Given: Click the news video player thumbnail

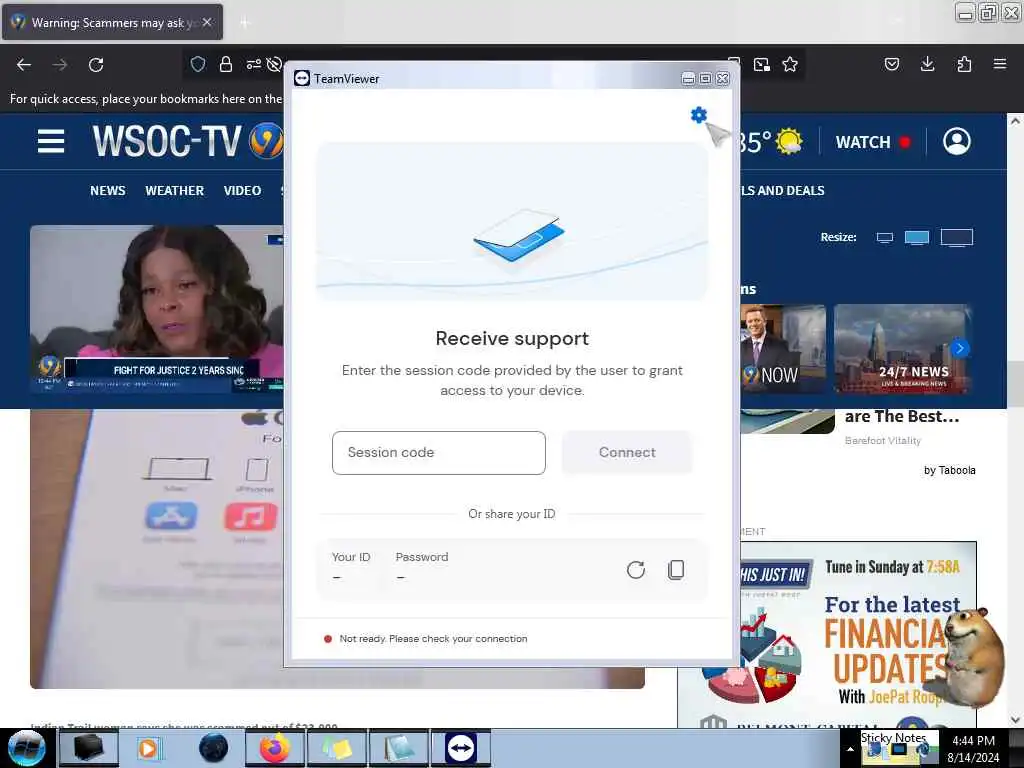Looking at the screenshot, I should point(157,309).
